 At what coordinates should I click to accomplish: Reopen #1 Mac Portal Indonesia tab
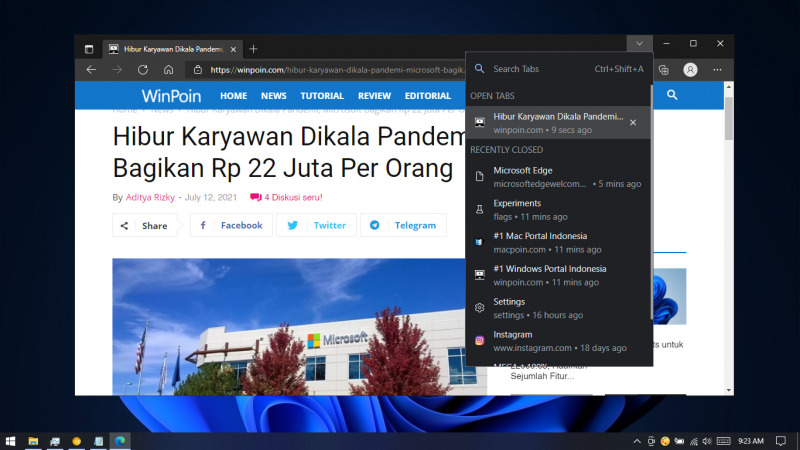[558, 242]
